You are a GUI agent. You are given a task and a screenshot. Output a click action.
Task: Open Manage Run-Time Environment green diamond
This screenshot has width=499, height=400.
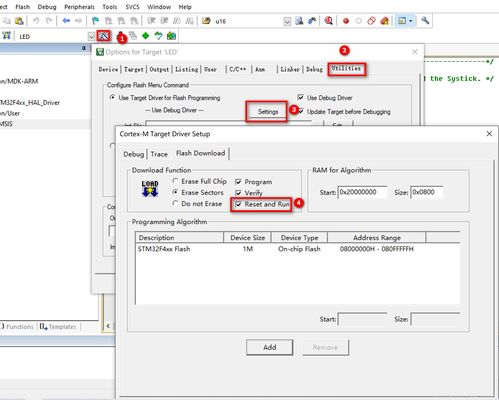coord(146,36)
